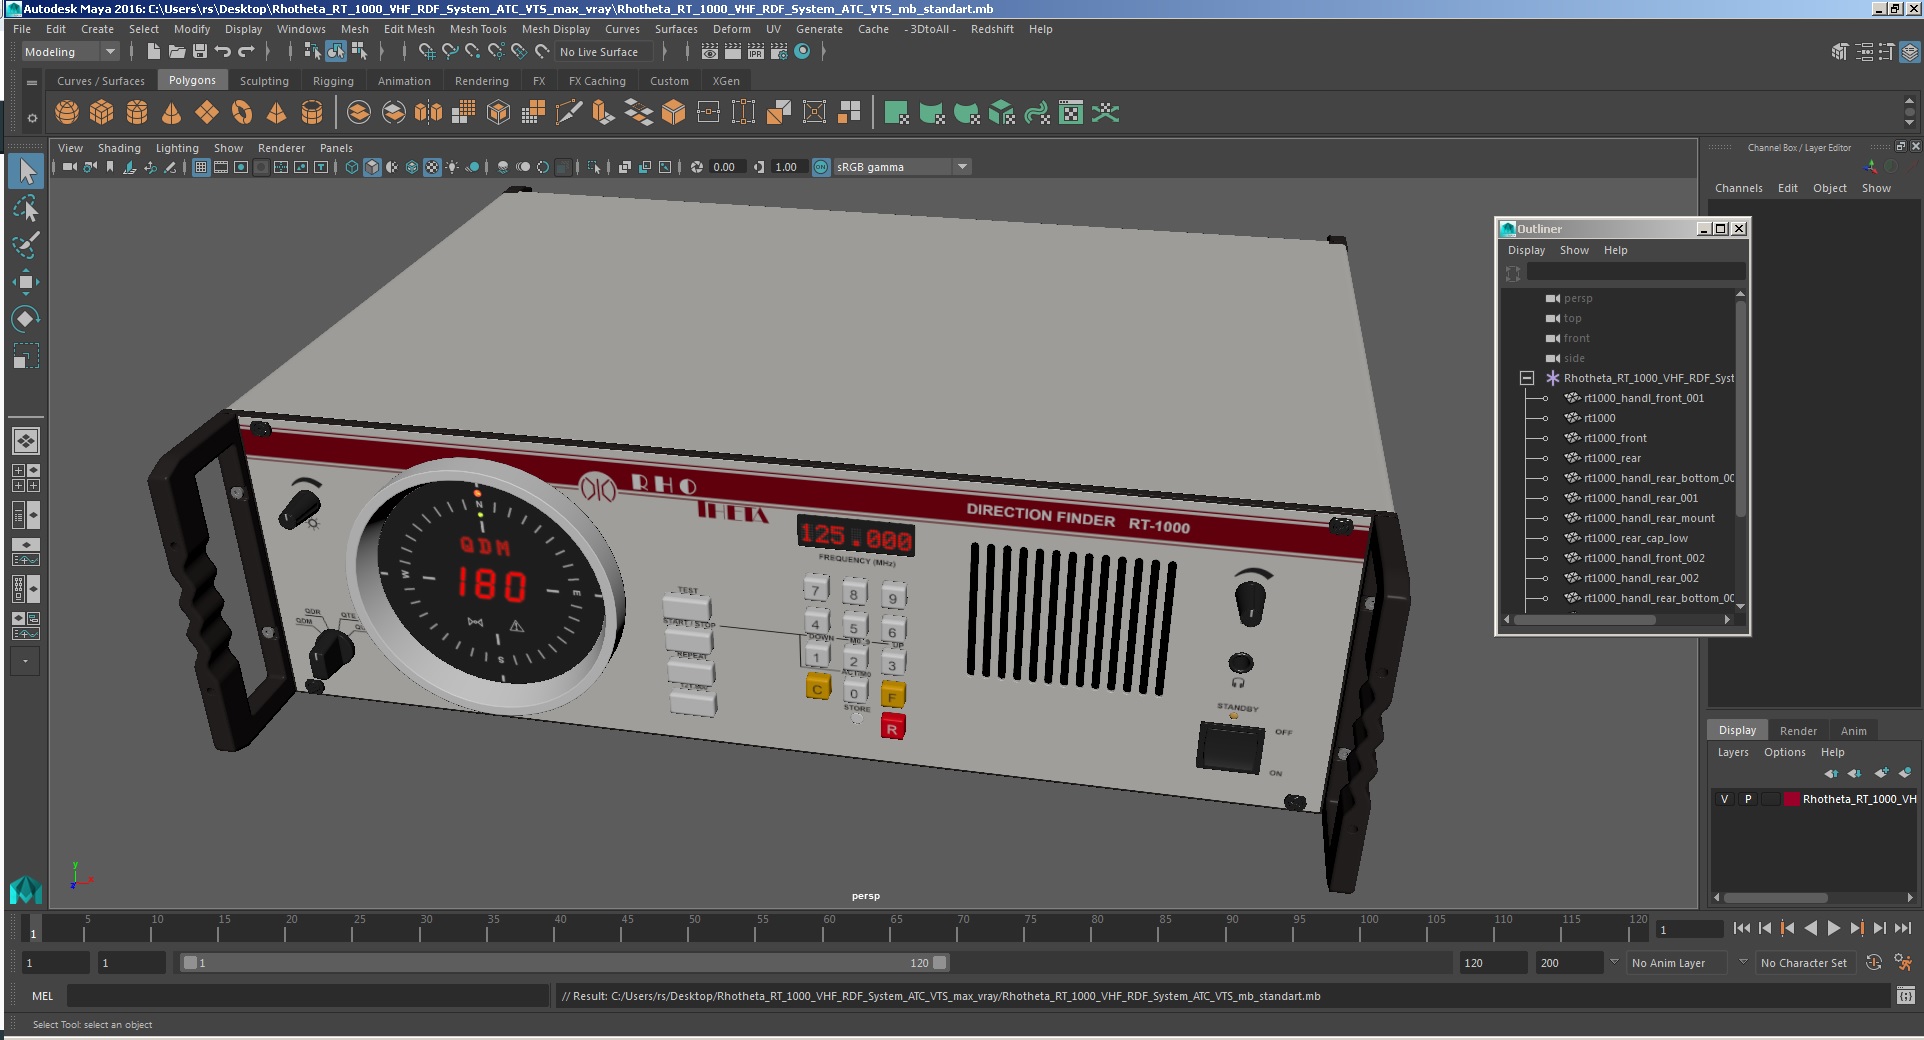The image size is (1924, 1040).
Task: Create a polygon cone from shelf
Action: coord(172,113)
